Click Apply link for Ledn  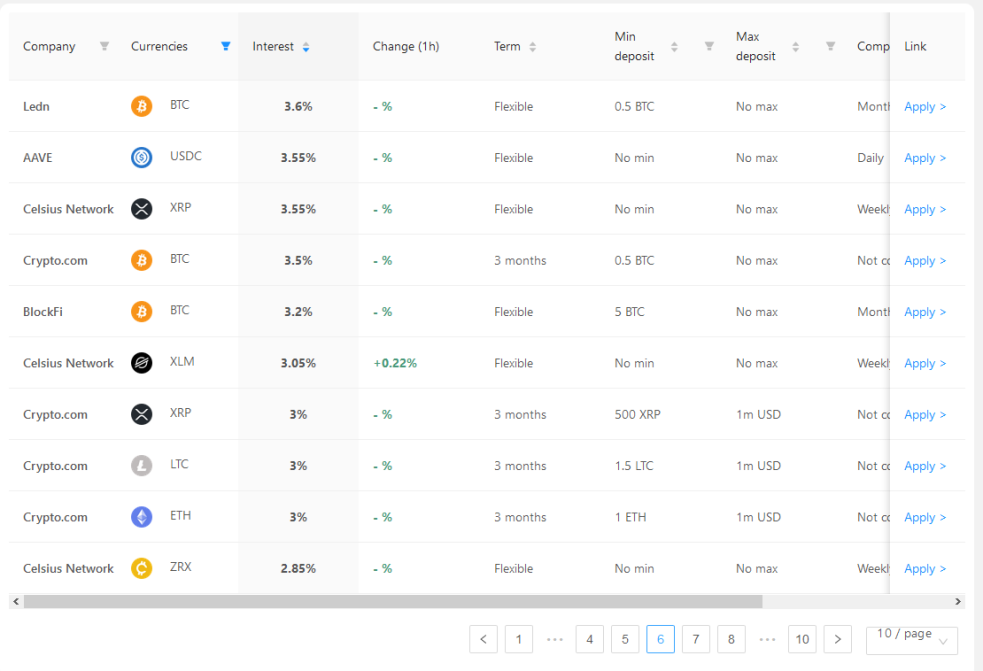pos(925,107)
